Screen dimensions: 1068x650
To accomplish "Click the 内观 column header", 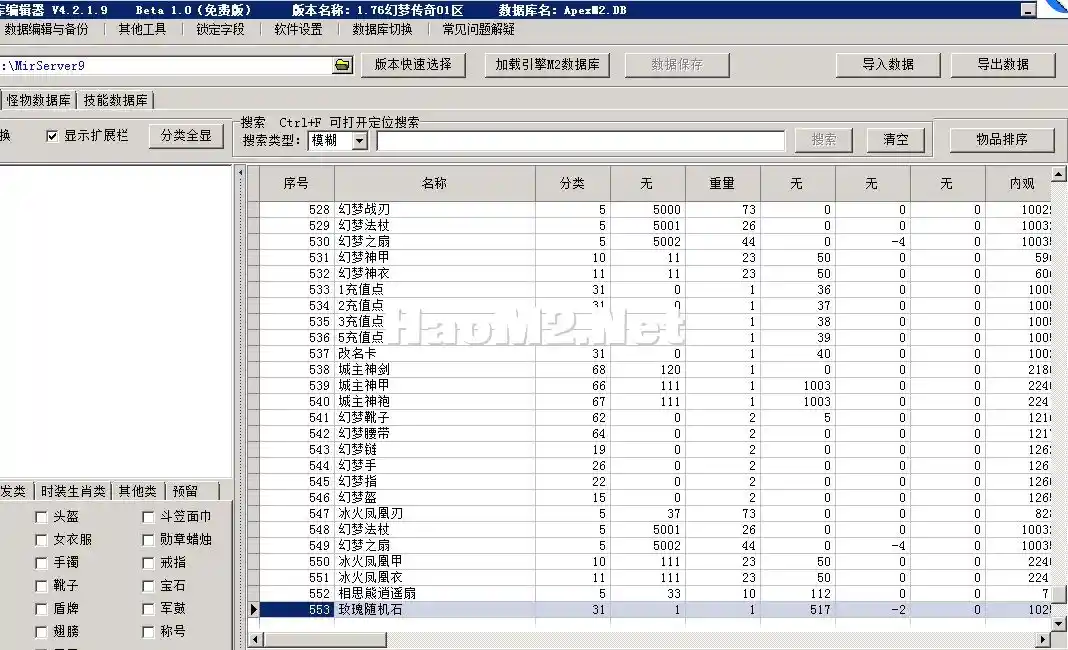I will point(1019,183).
